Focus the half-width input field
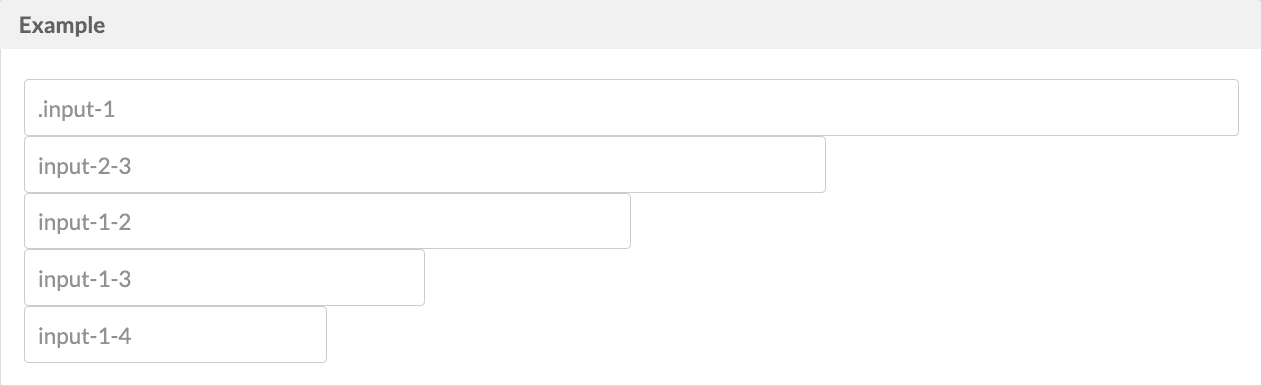This screenshot has height=386, width=1261. tap(327, 221)
